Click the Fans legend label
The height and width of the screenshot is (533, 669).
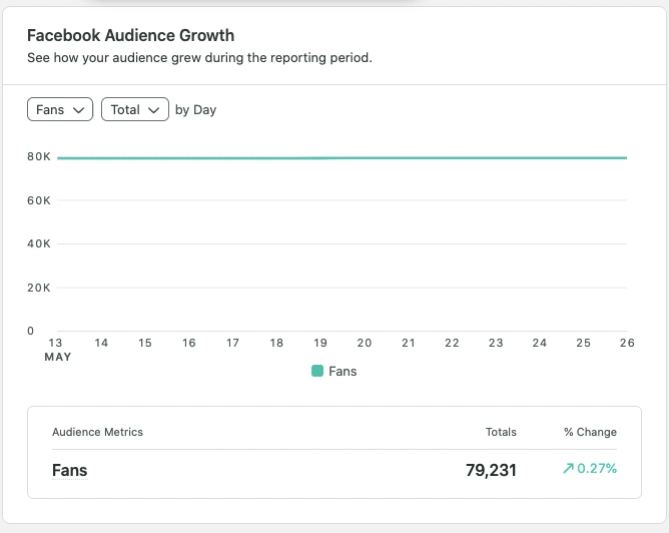pos(342,371)
